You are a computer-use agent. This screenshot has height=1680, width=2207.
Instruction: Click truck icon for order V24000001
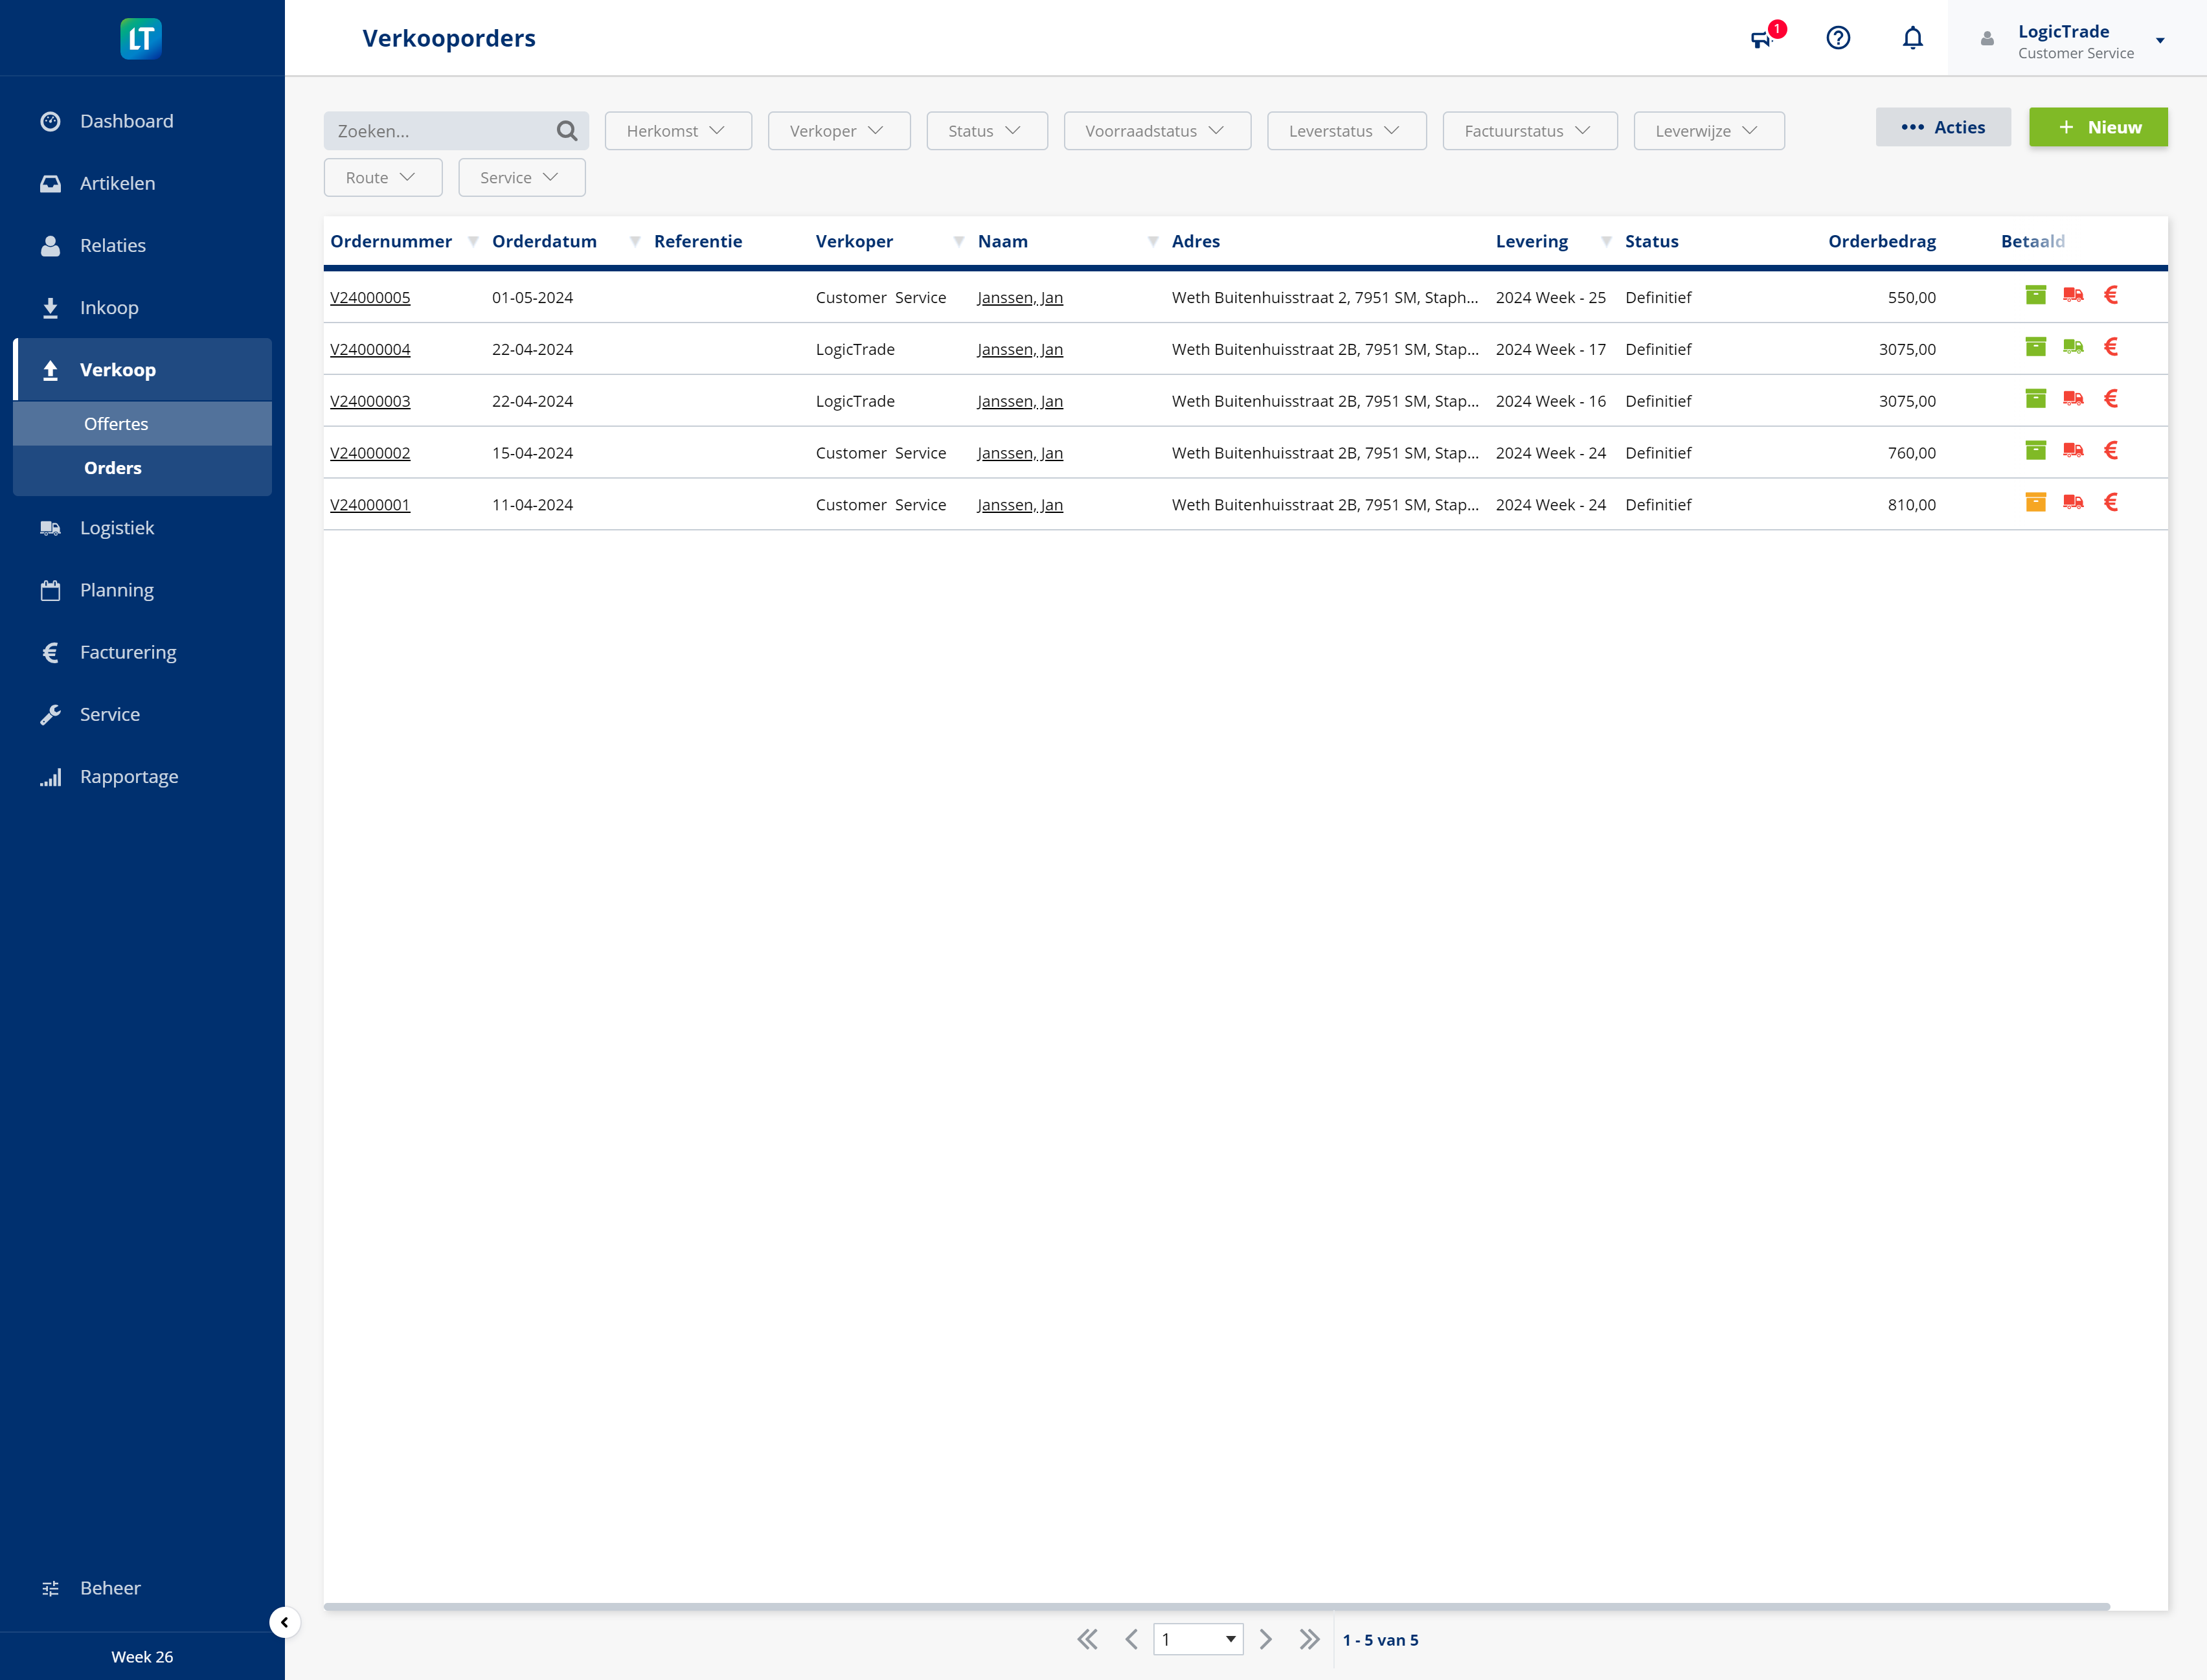tap(2073, 503)
